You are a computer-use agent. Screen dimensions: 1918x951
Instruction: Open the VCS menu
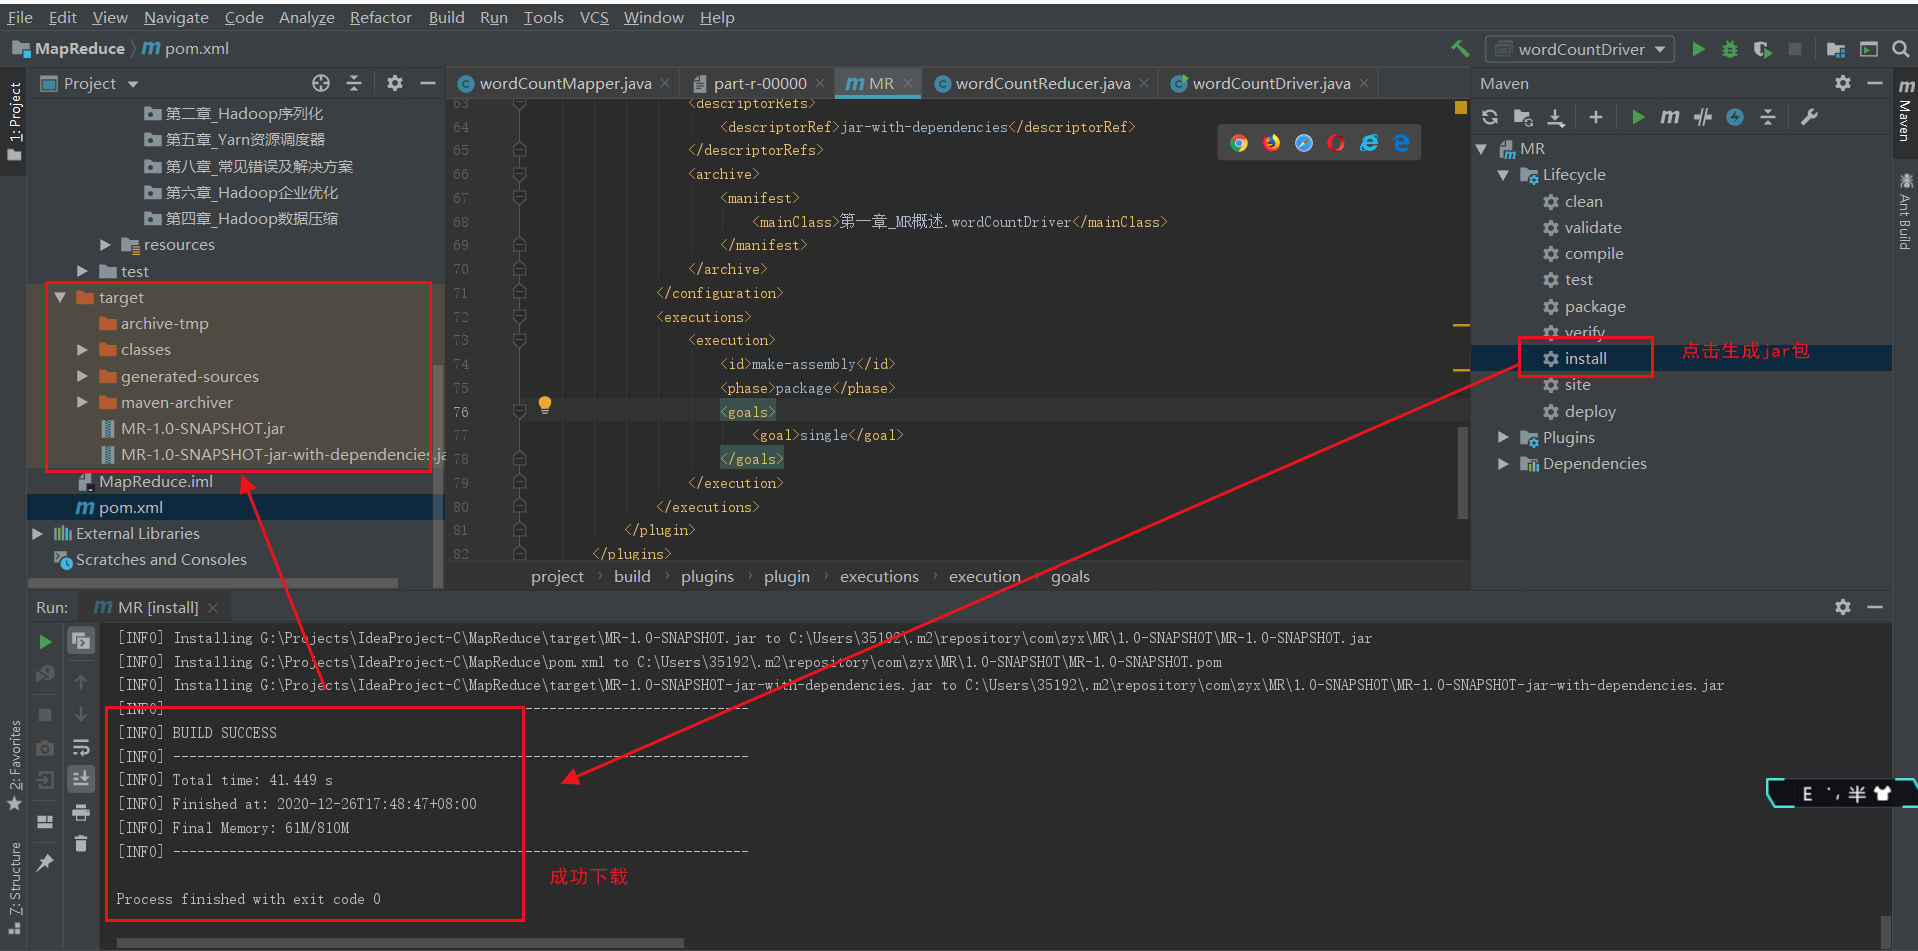pos(594,17)
